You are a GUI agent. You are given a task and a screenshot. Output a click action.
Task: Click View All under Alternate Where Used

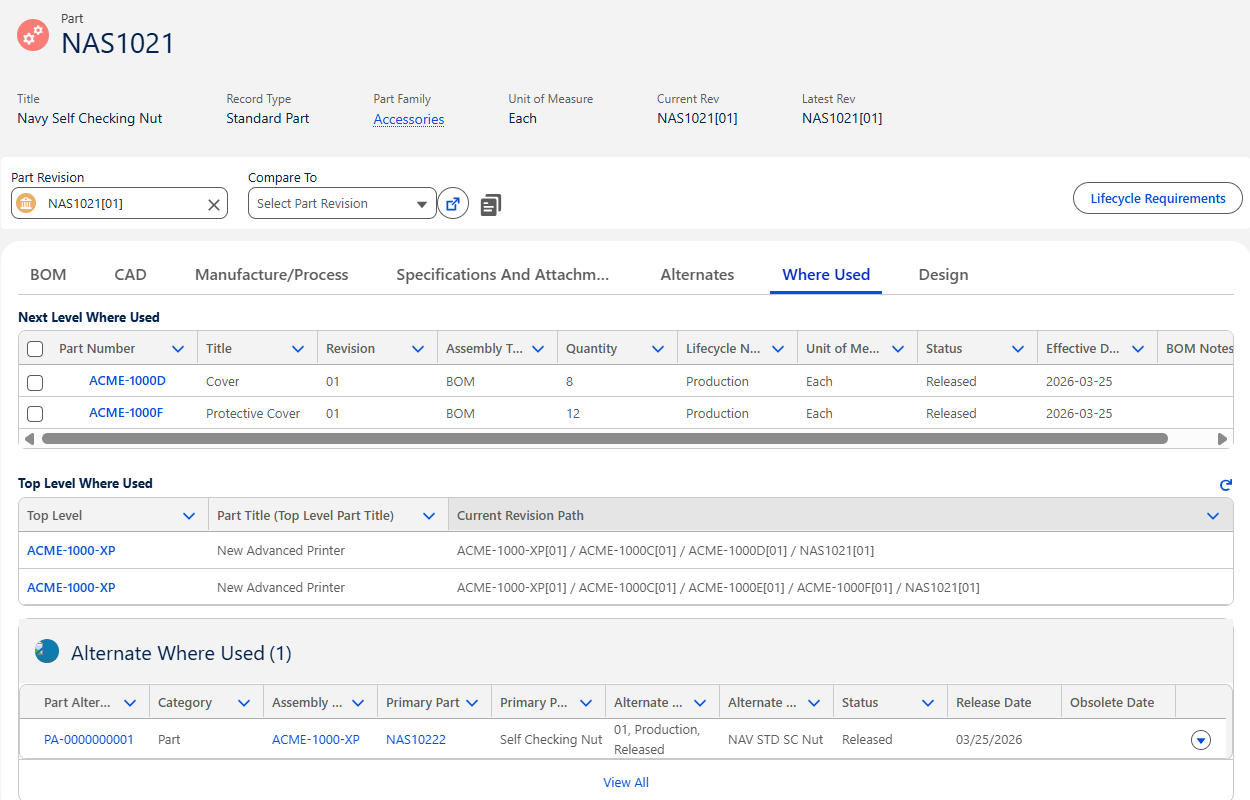626,783
